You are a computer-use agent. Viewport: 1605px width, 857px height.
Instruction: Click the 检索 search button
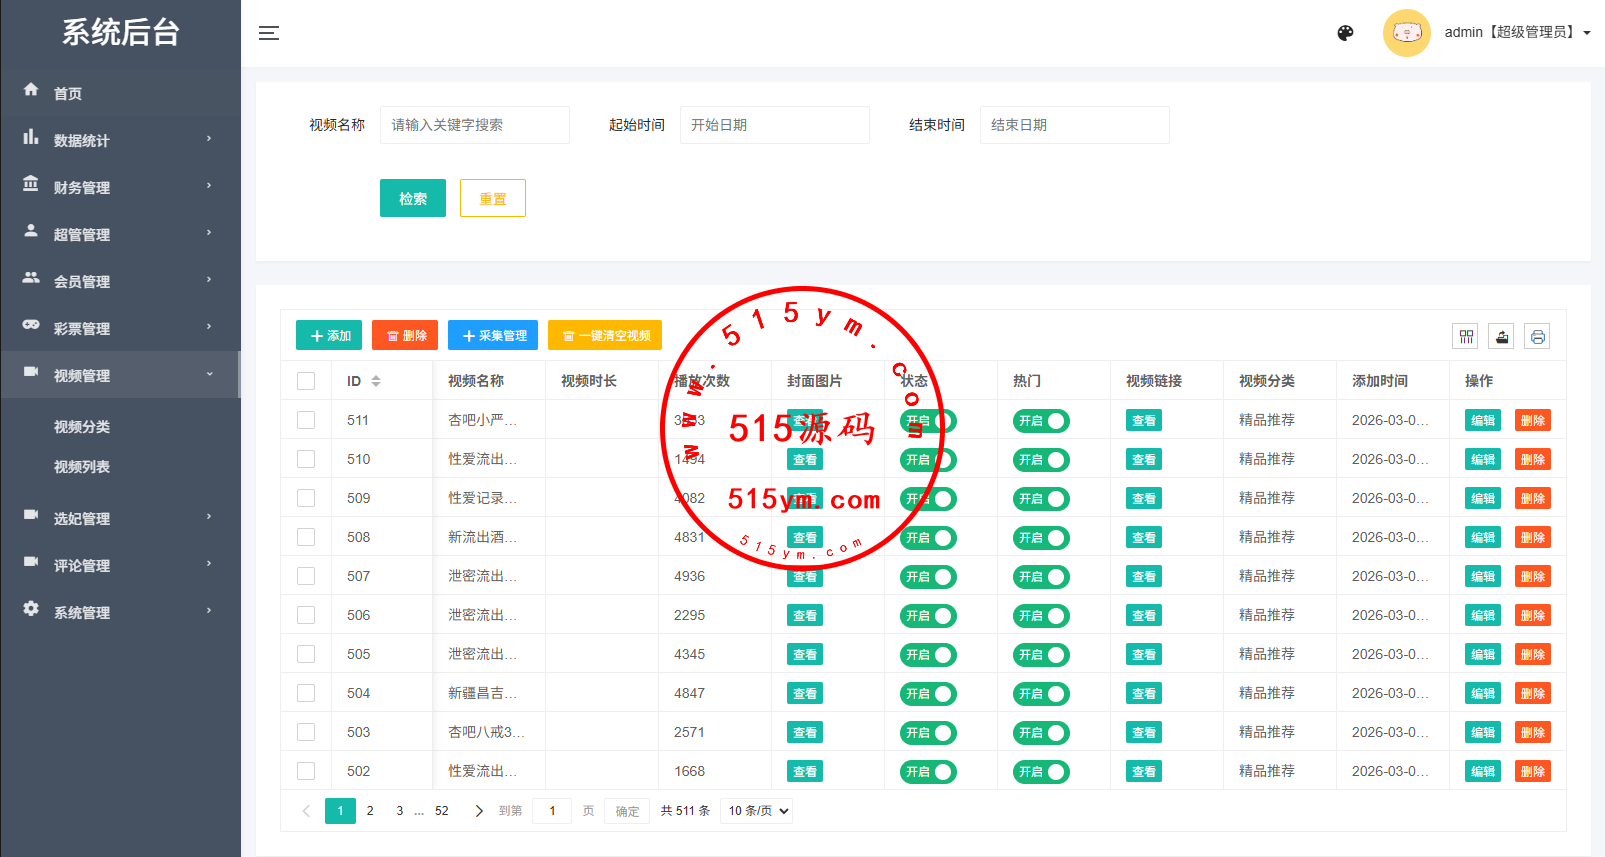click(412, 198)
